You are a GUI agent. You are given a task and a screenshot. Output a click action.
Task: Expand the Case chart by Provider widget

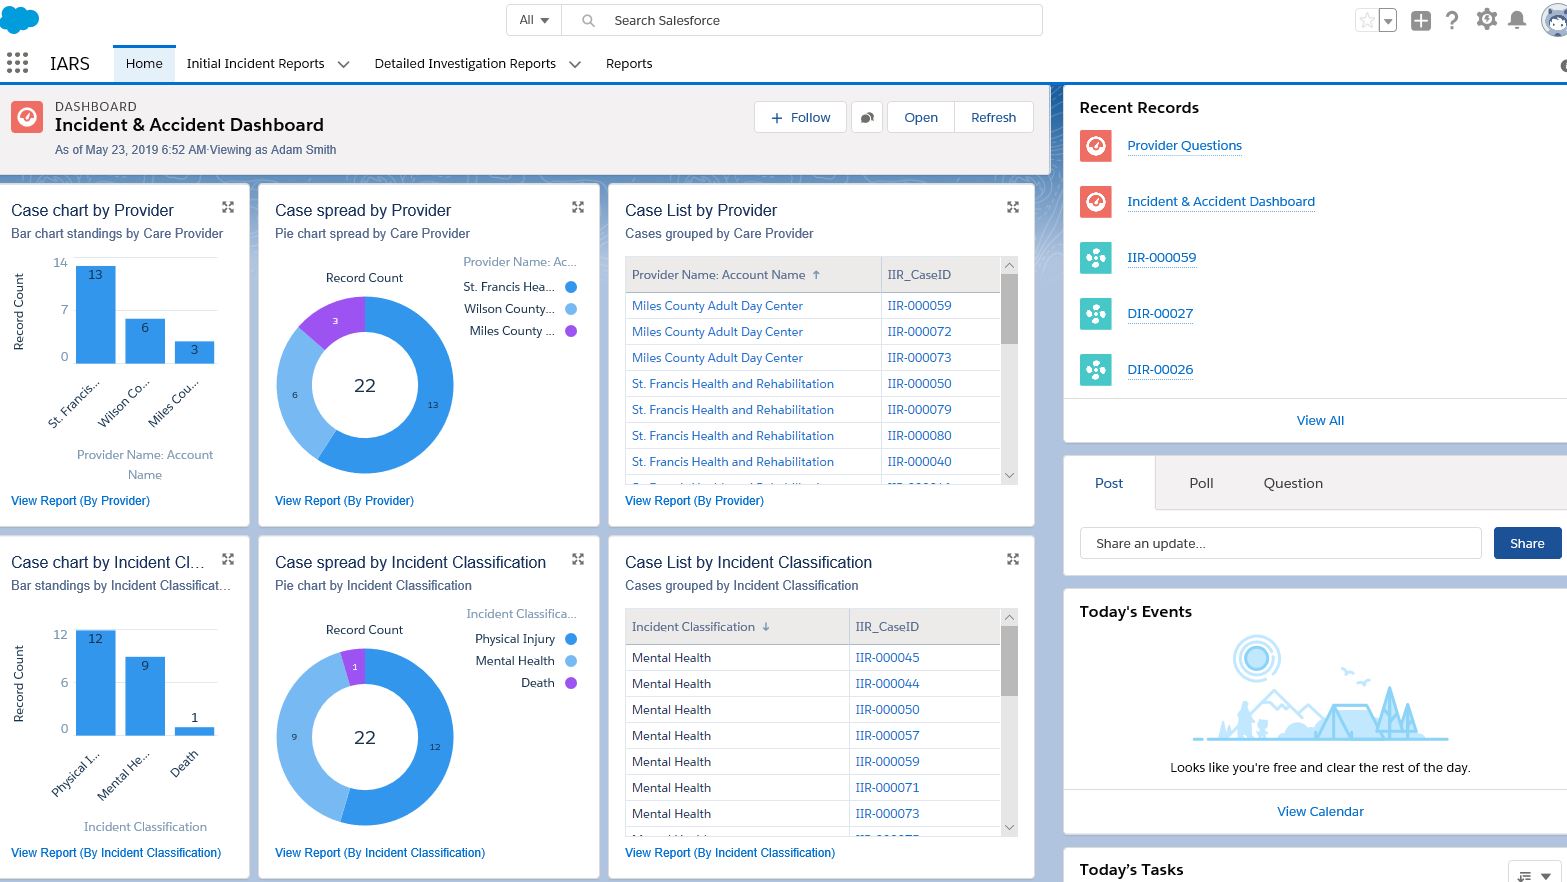pyautogui.click(x=227, y=207)
